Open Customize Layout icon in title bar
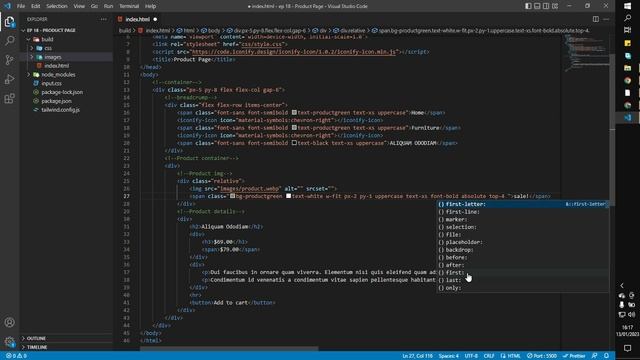Image resolution: width=640 pixels, height=360 pixels. (555, 6)
